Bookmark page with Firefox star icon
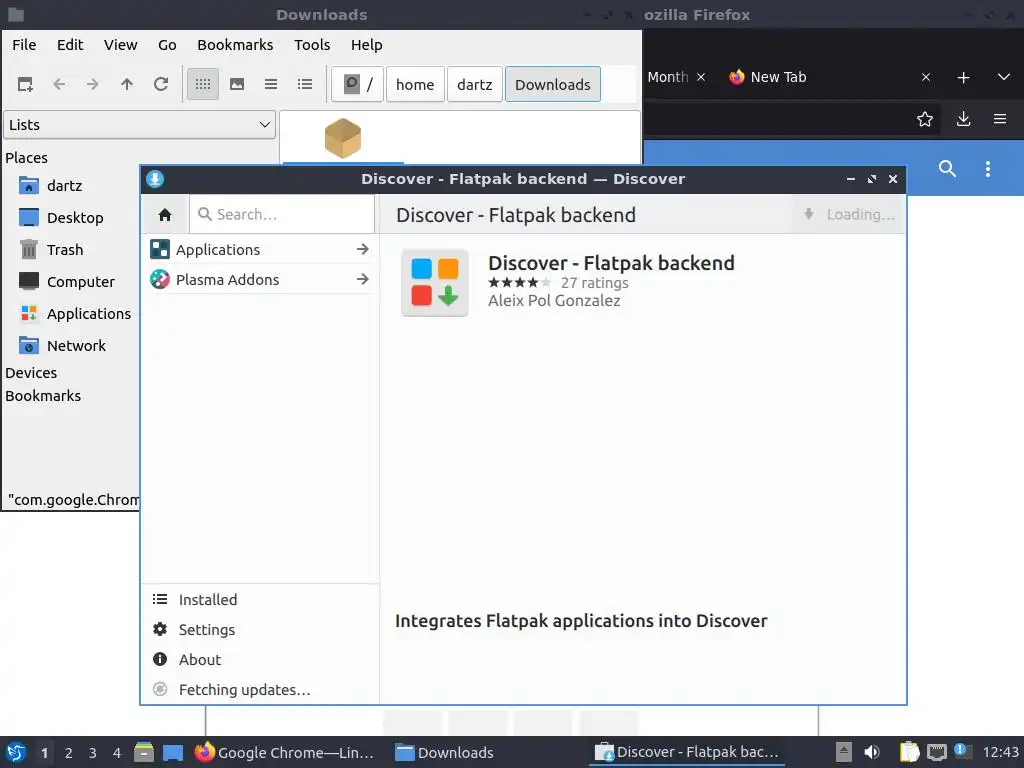This screenshot has height=768, width=1024. click(925, 119)
